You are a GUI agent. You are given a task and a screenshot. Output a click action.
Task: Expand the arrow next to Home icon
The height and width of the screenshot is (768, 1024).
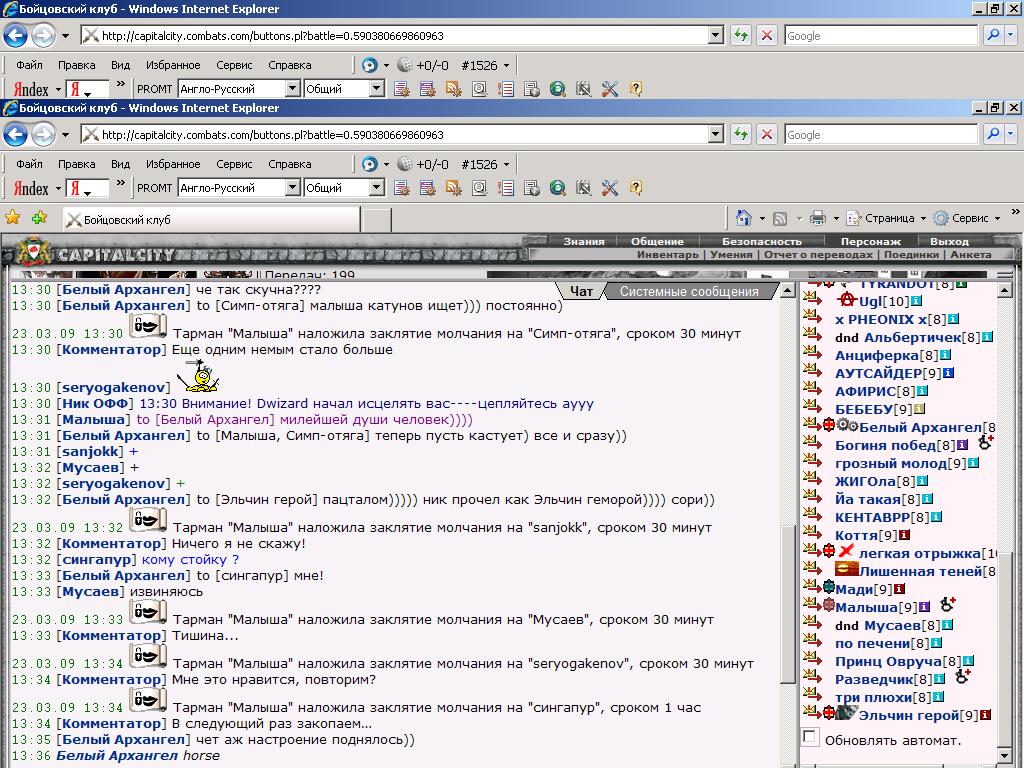pos(761,218)
